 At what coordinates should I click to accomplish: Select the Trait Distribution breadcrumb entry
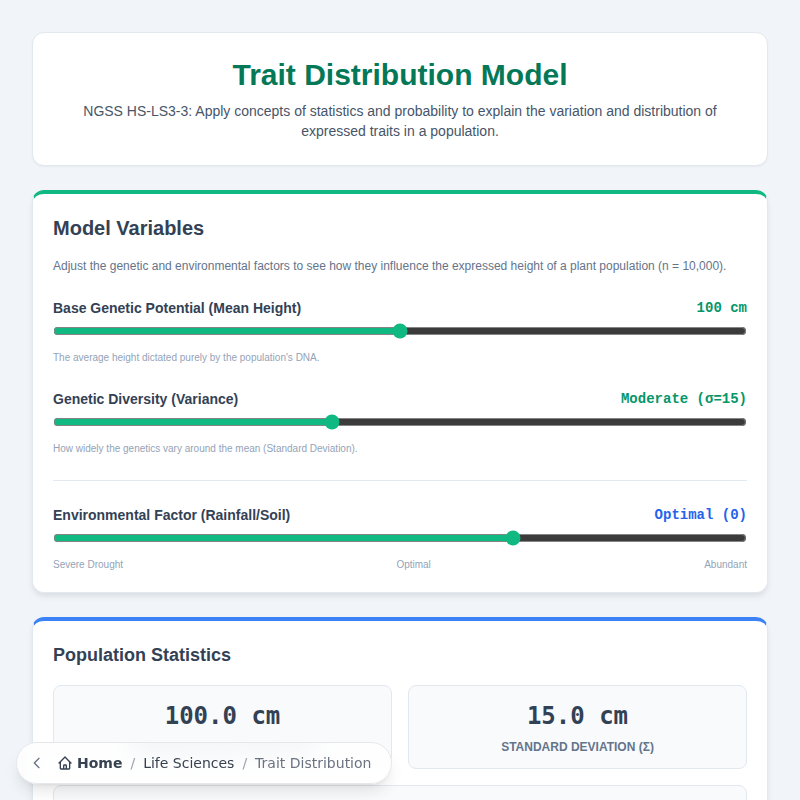click(x=313, y=763)
